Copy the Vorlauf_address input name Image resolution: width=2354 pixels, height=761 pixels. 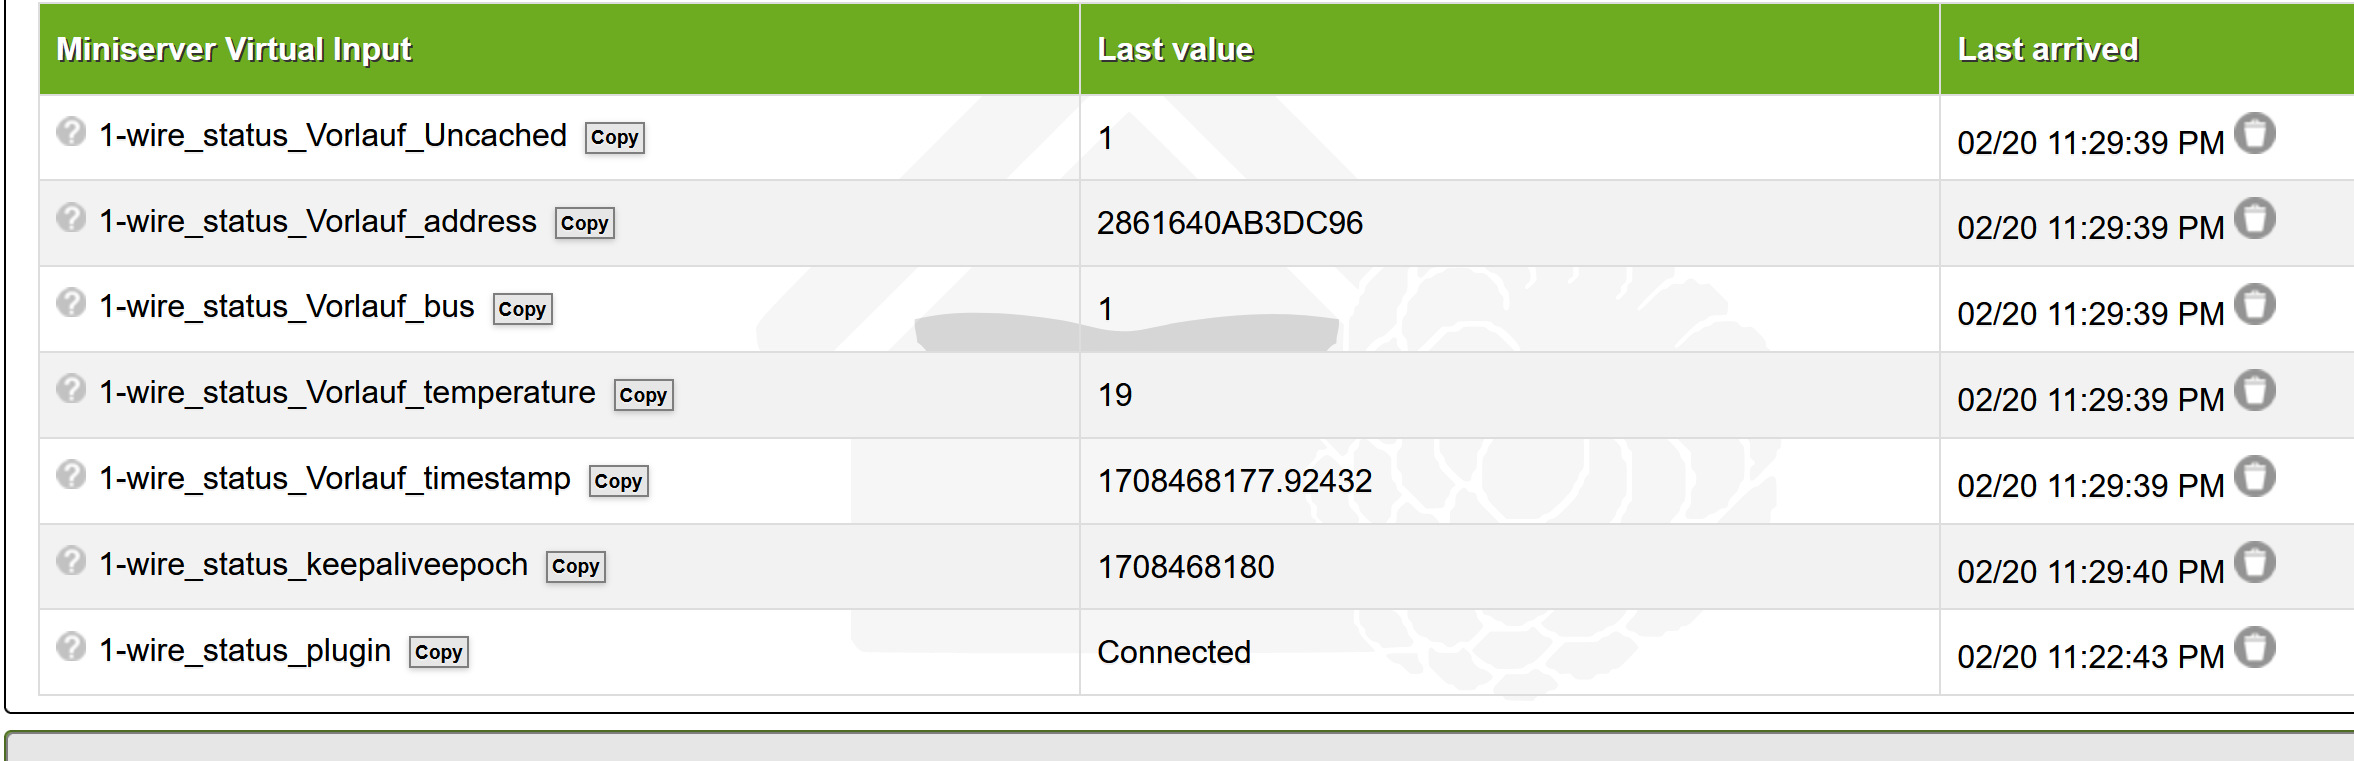click(584, 223)
